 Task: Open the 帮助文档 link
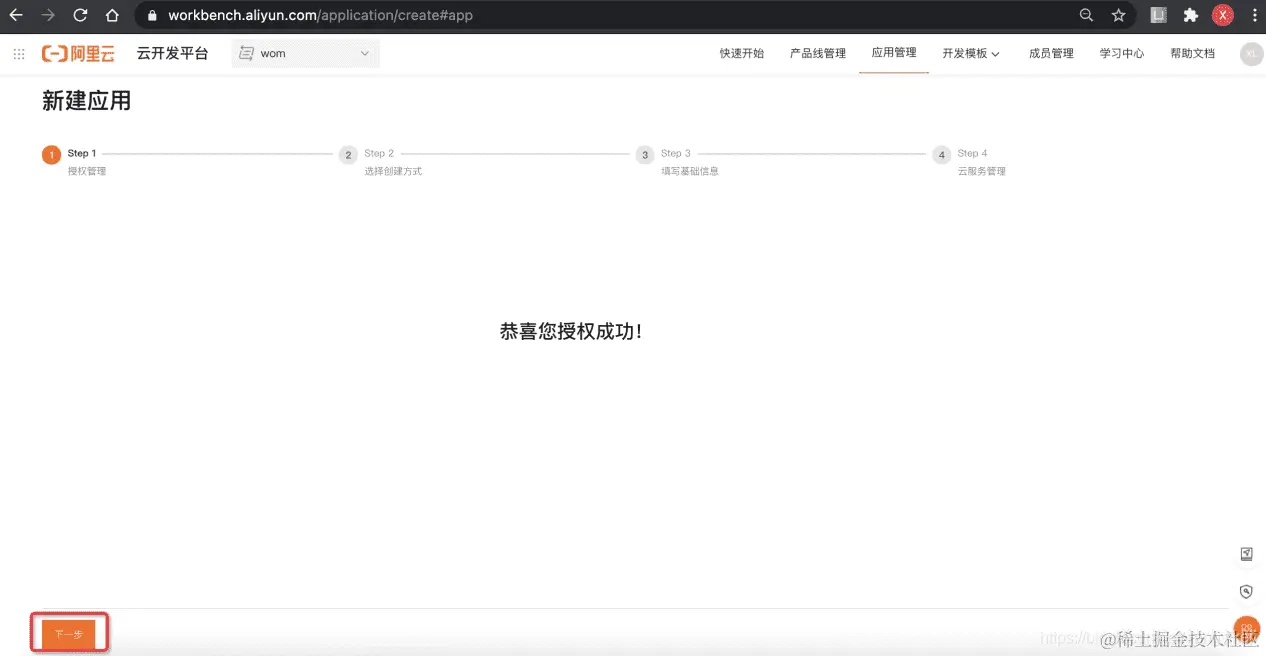(1192, 53)
